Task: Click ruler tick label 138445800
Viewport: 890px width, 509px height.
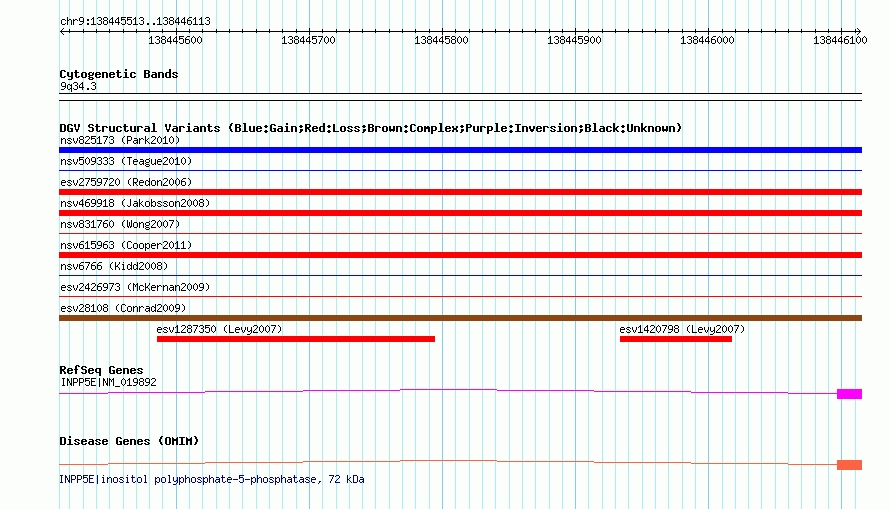Action: click(x=441, y=40)
